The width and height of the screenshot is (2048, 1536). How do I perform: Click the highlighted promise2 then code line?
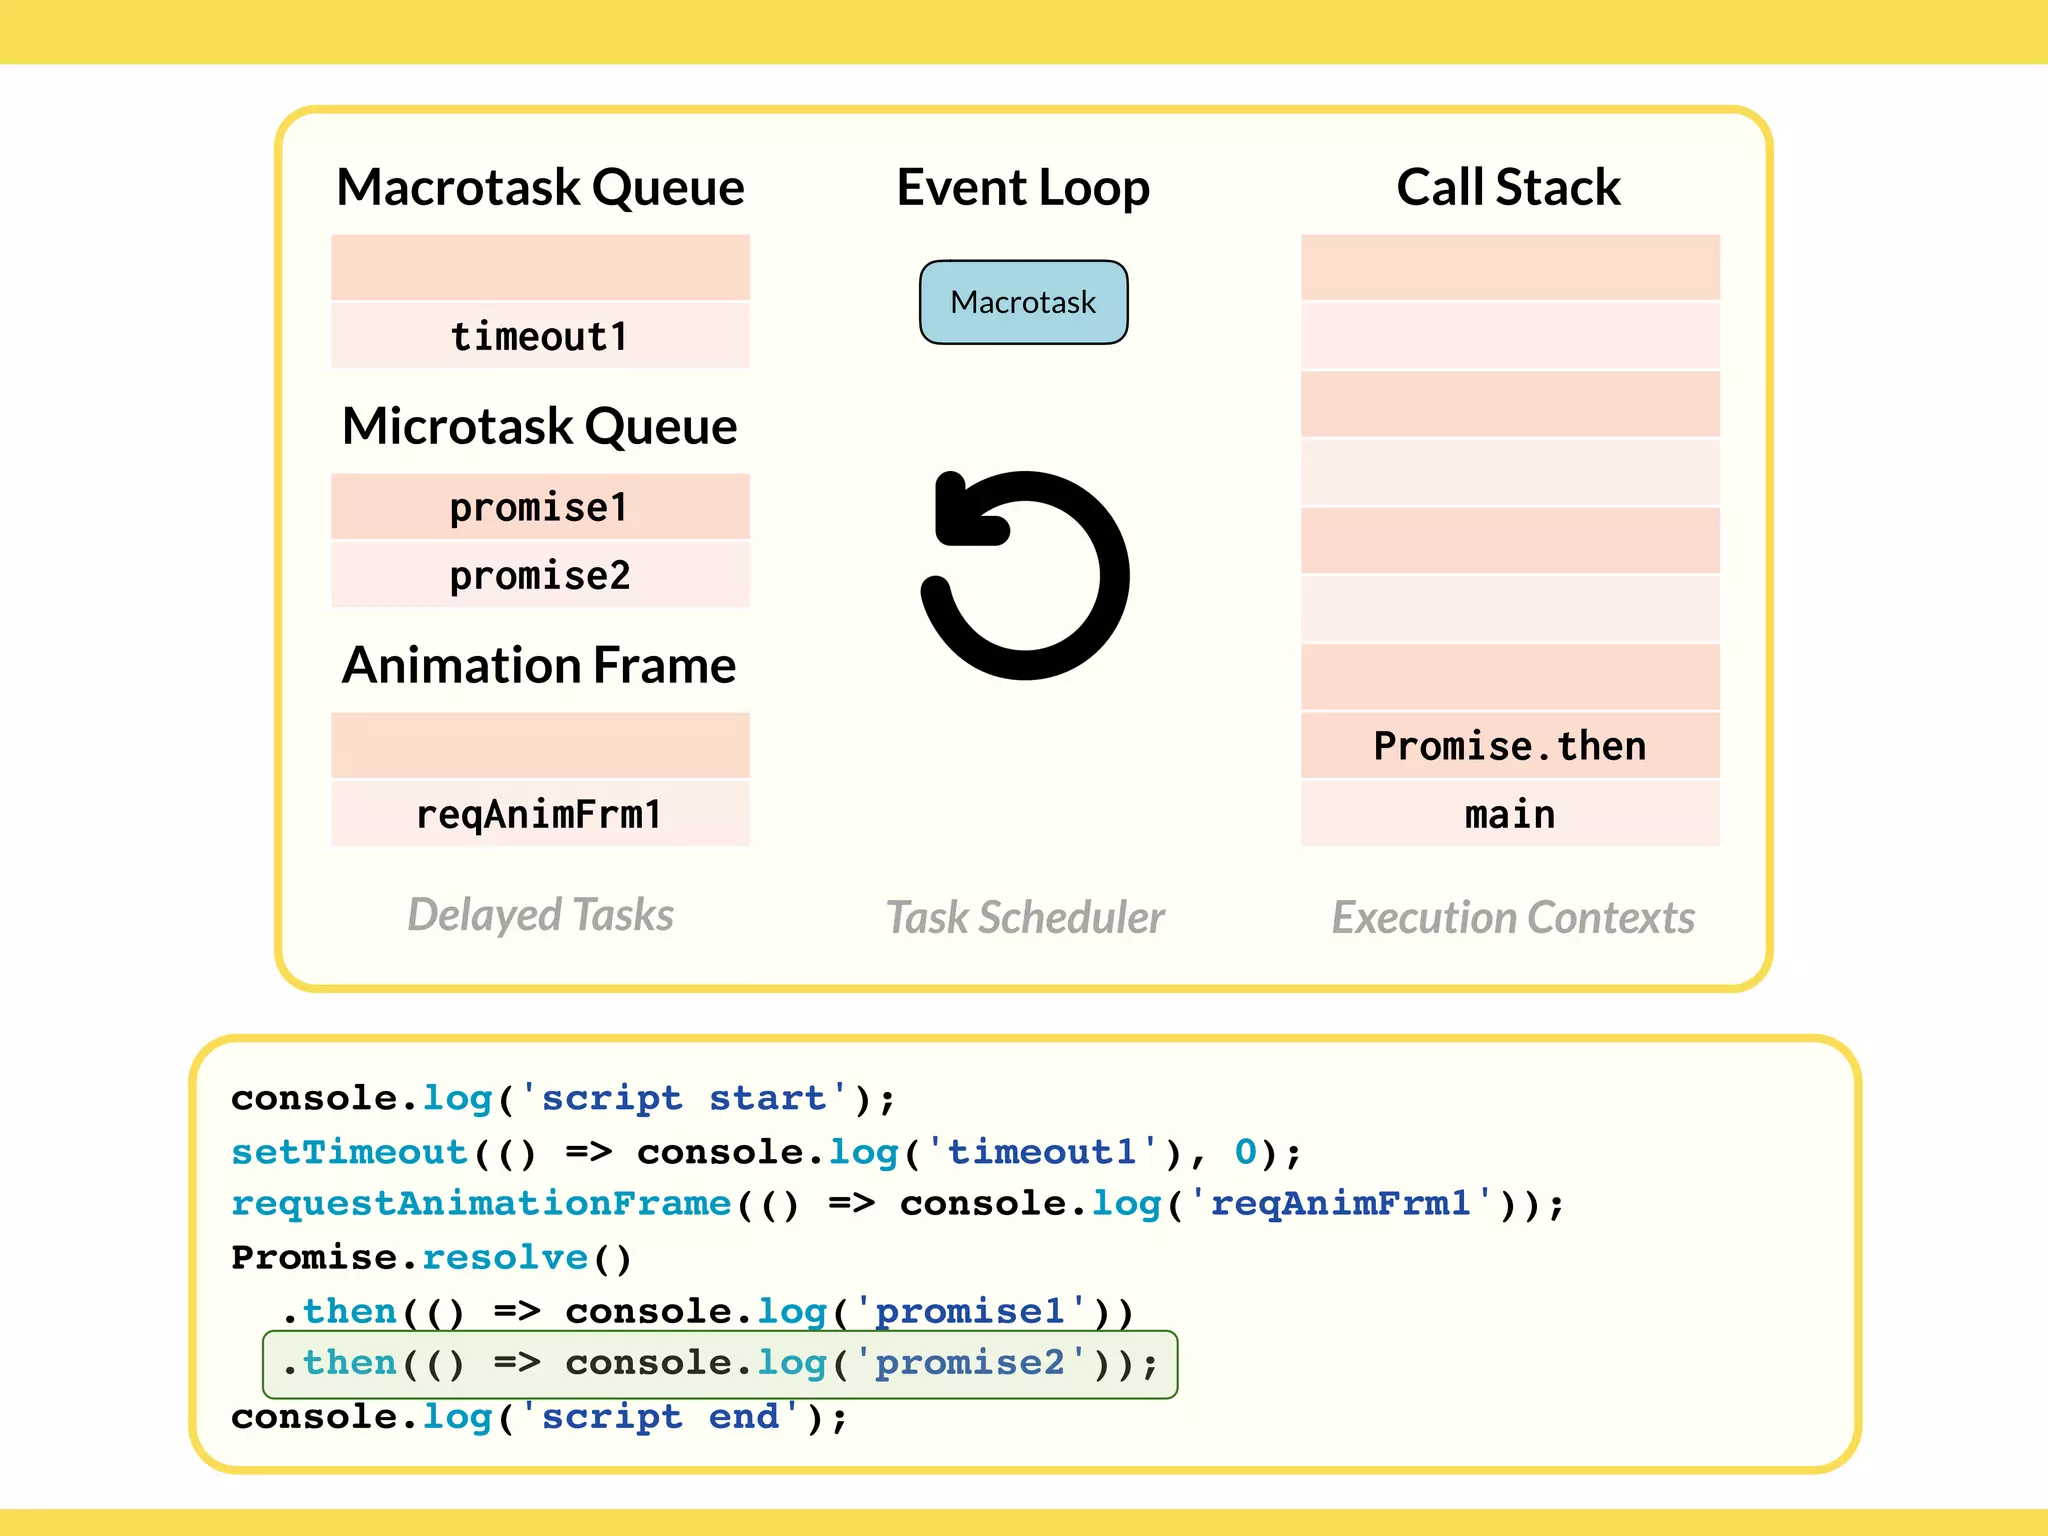[720, 1364]
